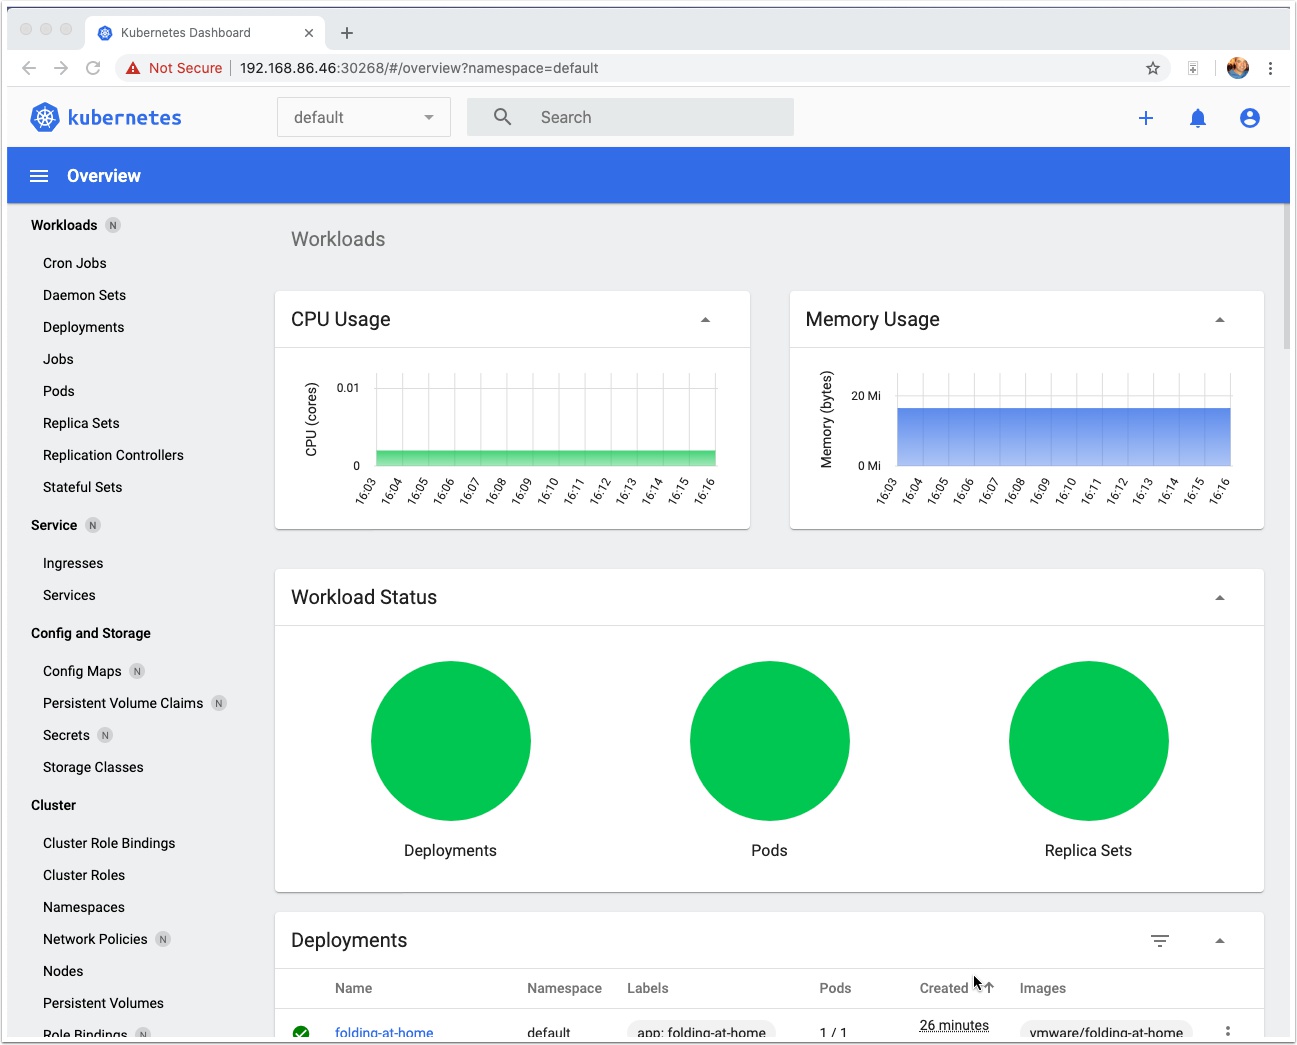Open Ingresses in sidebar
Screen dimensions: 1297x1045
[73, 563]
